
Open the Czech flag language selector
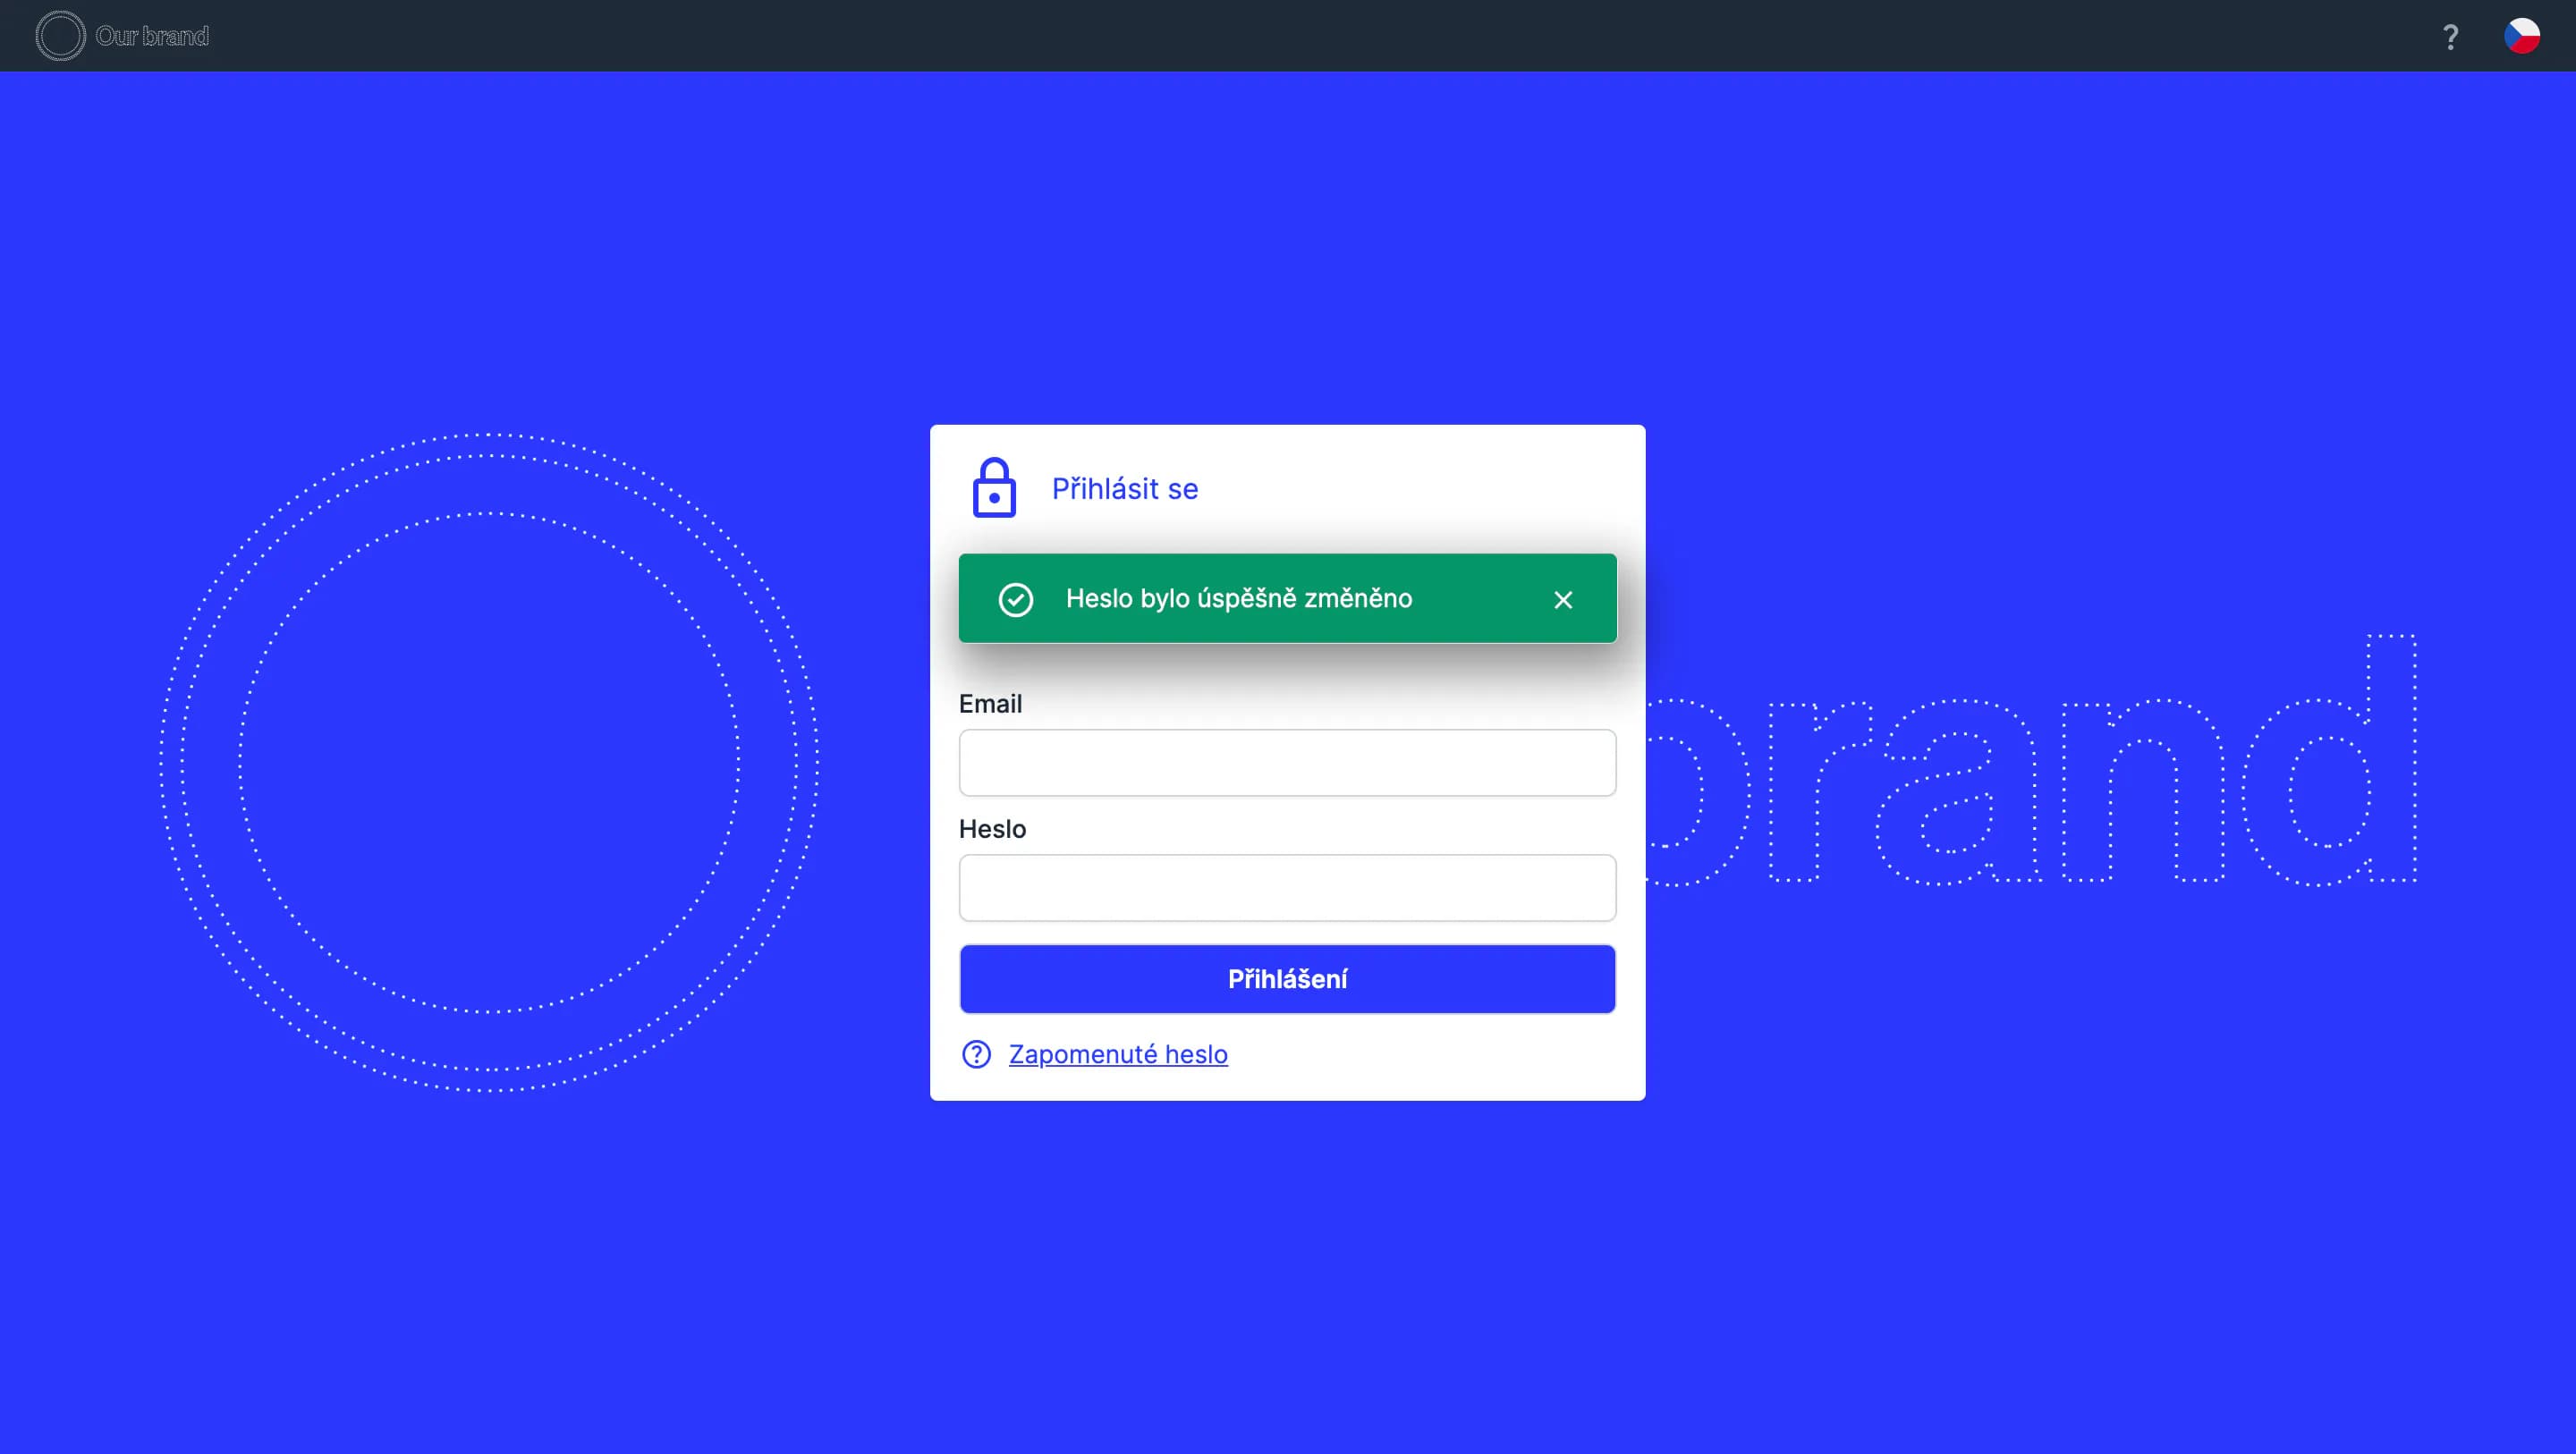click(2521, 36)
